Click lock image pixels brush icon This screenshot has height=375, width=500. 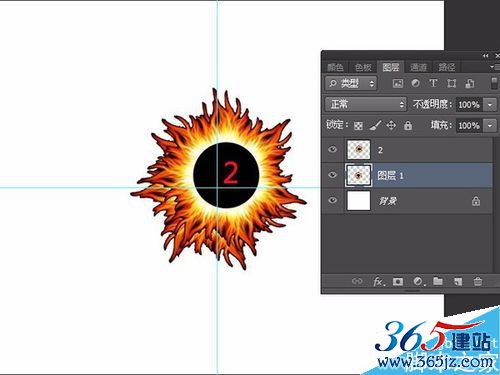[375, 126]
